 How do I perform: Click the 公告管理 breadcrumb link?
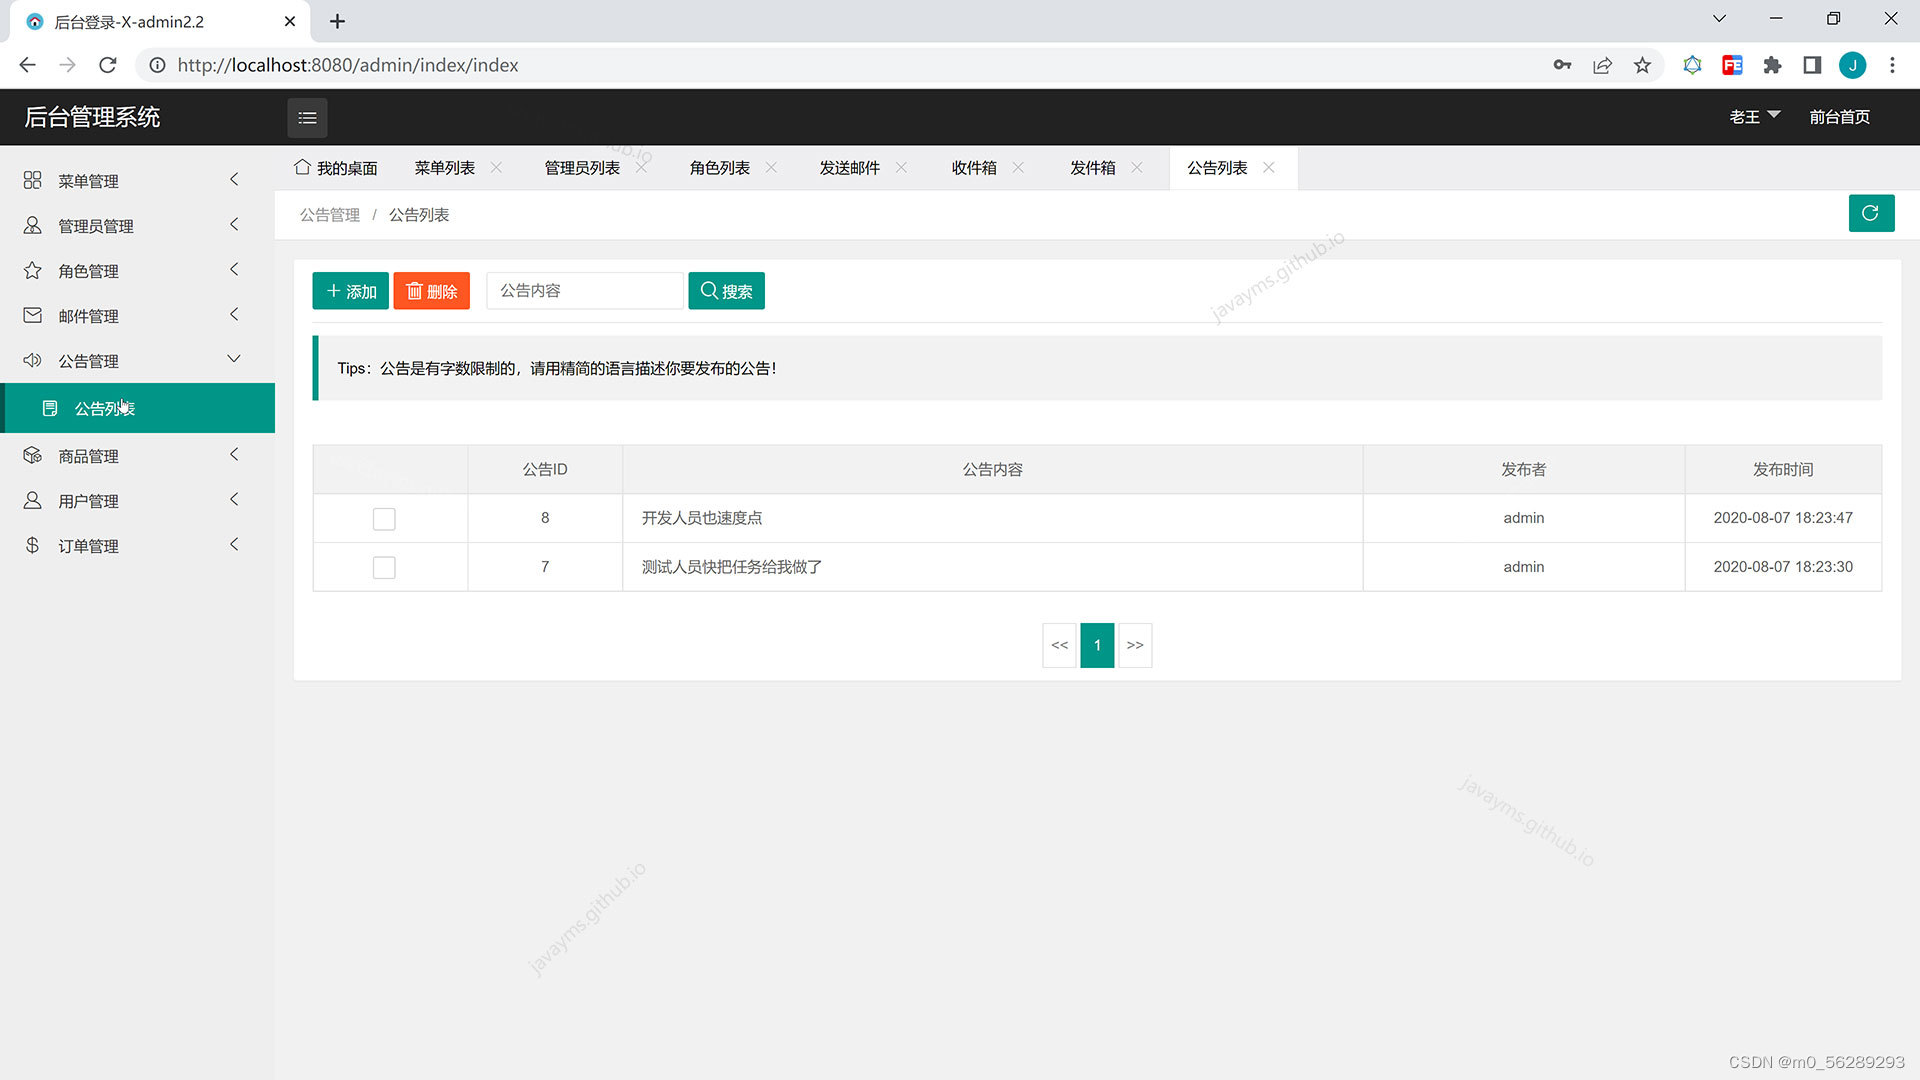330,215
